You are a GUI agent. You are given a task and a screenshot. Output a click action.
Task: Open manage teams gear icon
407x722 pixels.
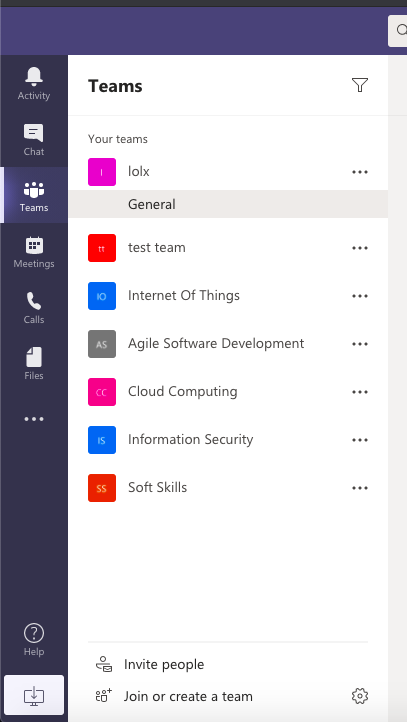[360, 696]
